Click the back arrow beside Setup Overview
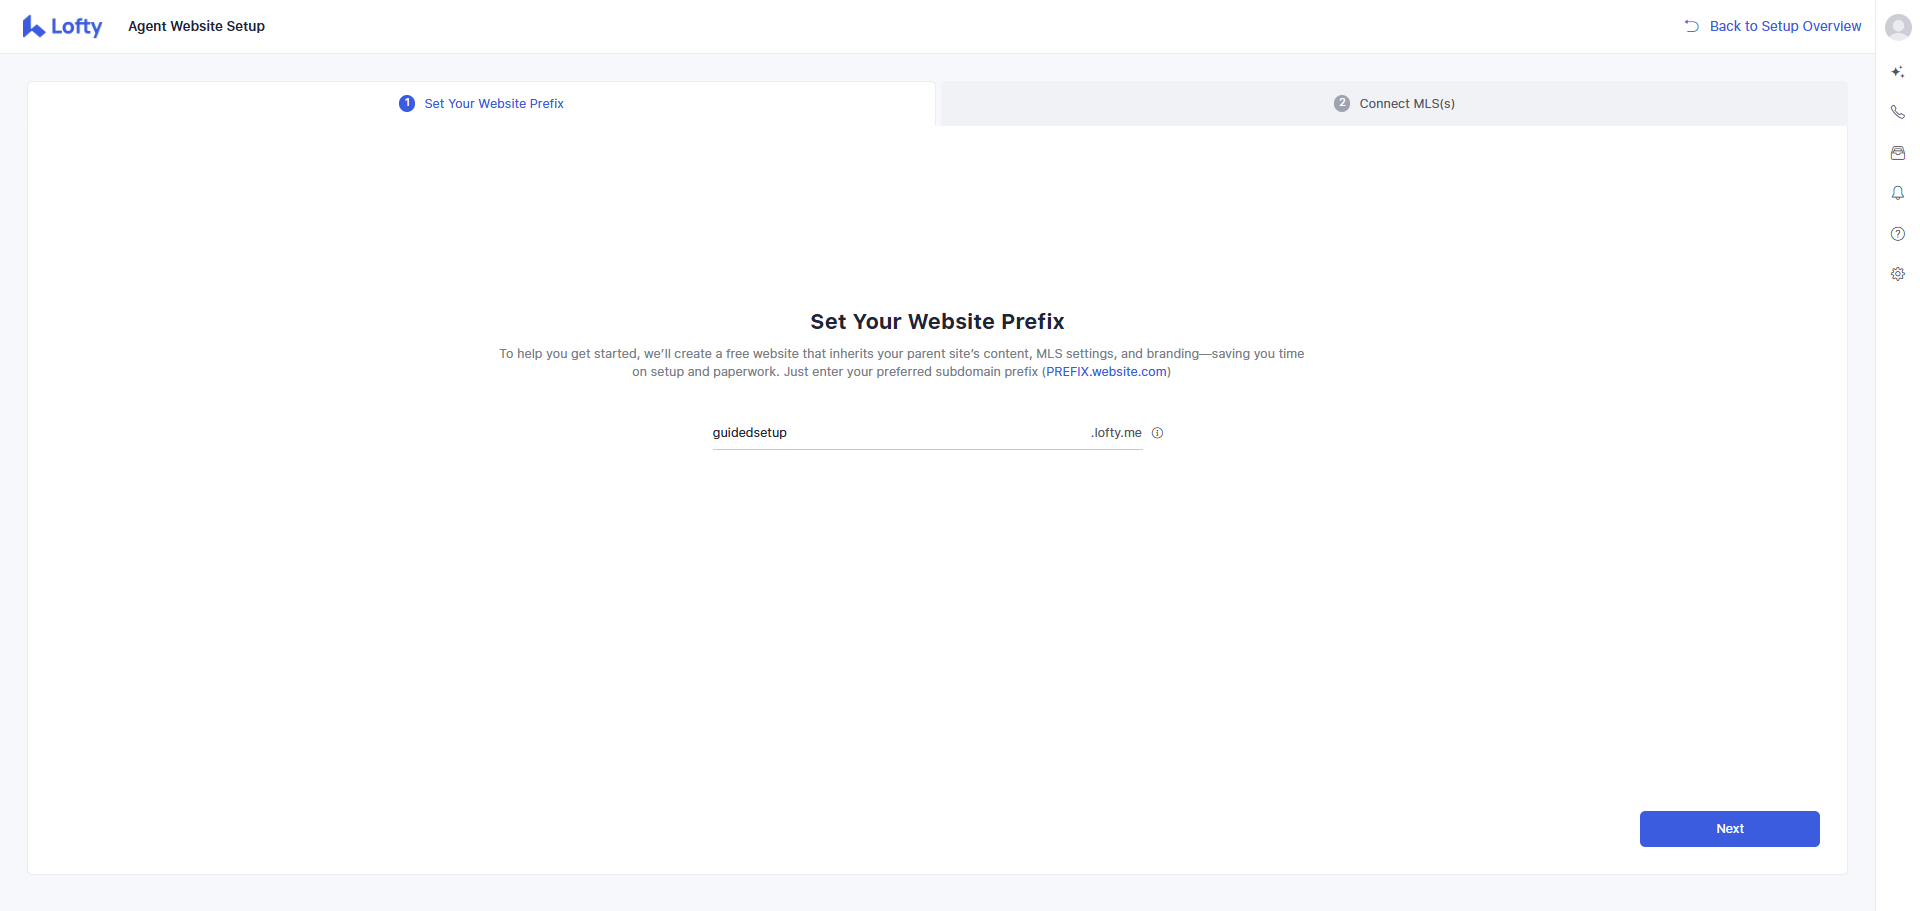The image size is (1920, 911). click(1692, 25)
